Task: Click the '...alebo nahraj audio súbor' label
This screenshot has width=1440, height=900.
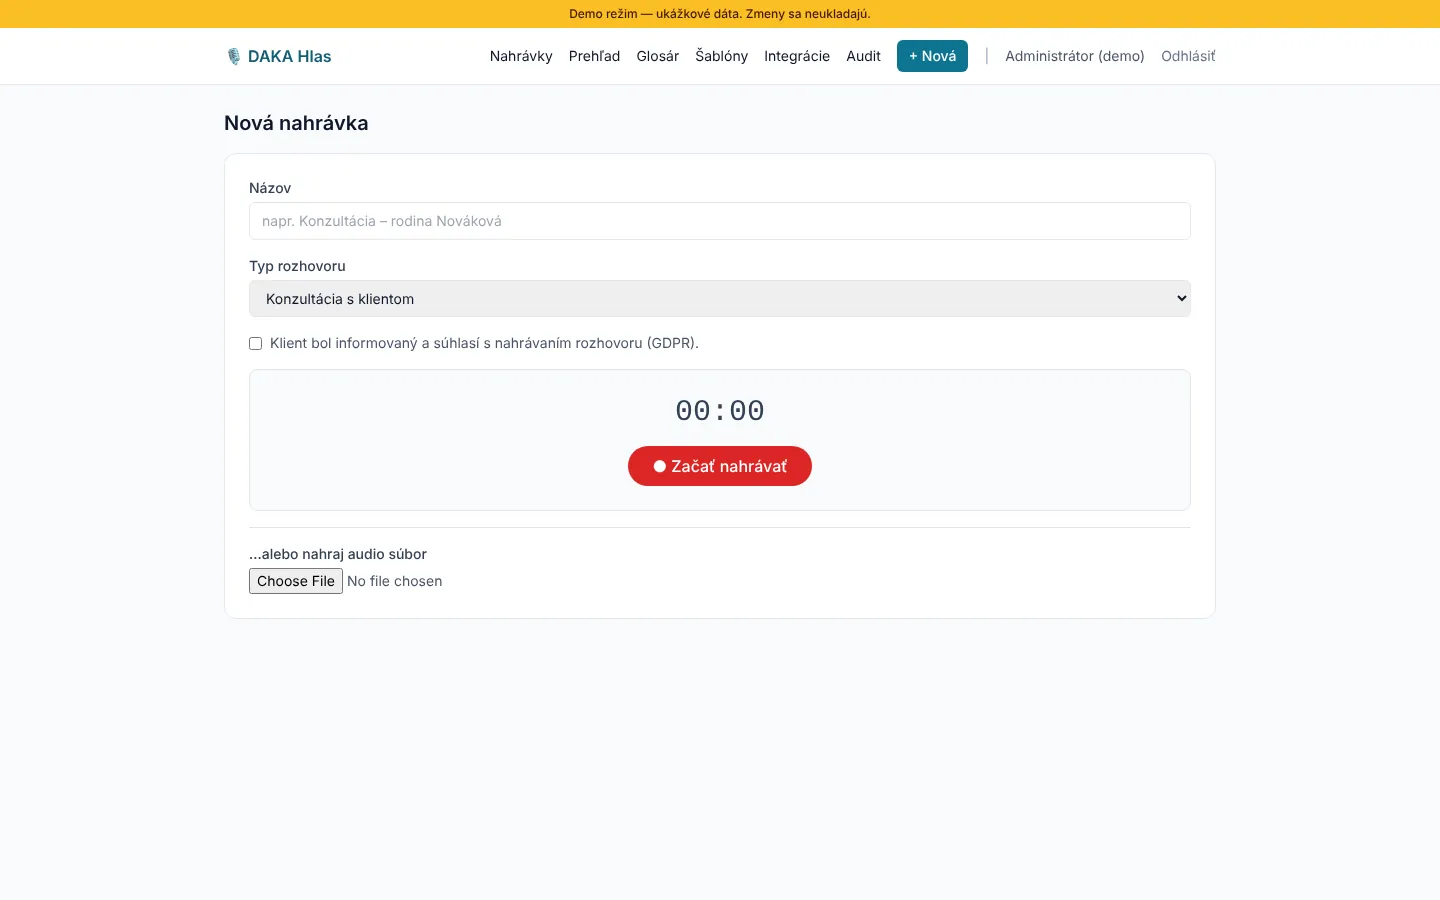Action: (x=338, y=554)
